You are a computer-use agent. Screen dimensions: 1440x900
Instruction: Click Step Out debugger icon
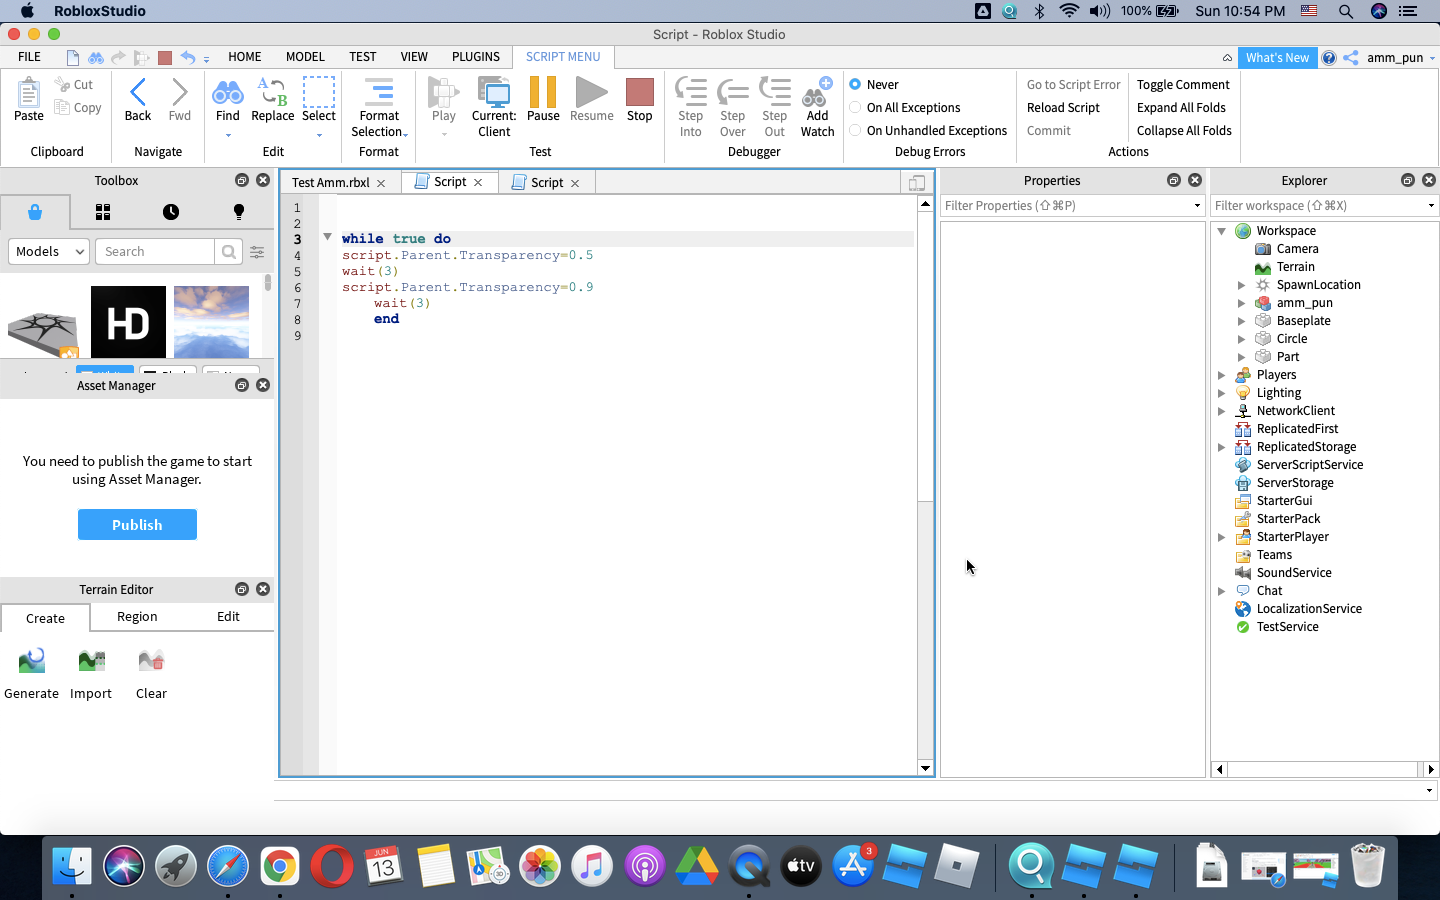point(775,92)
